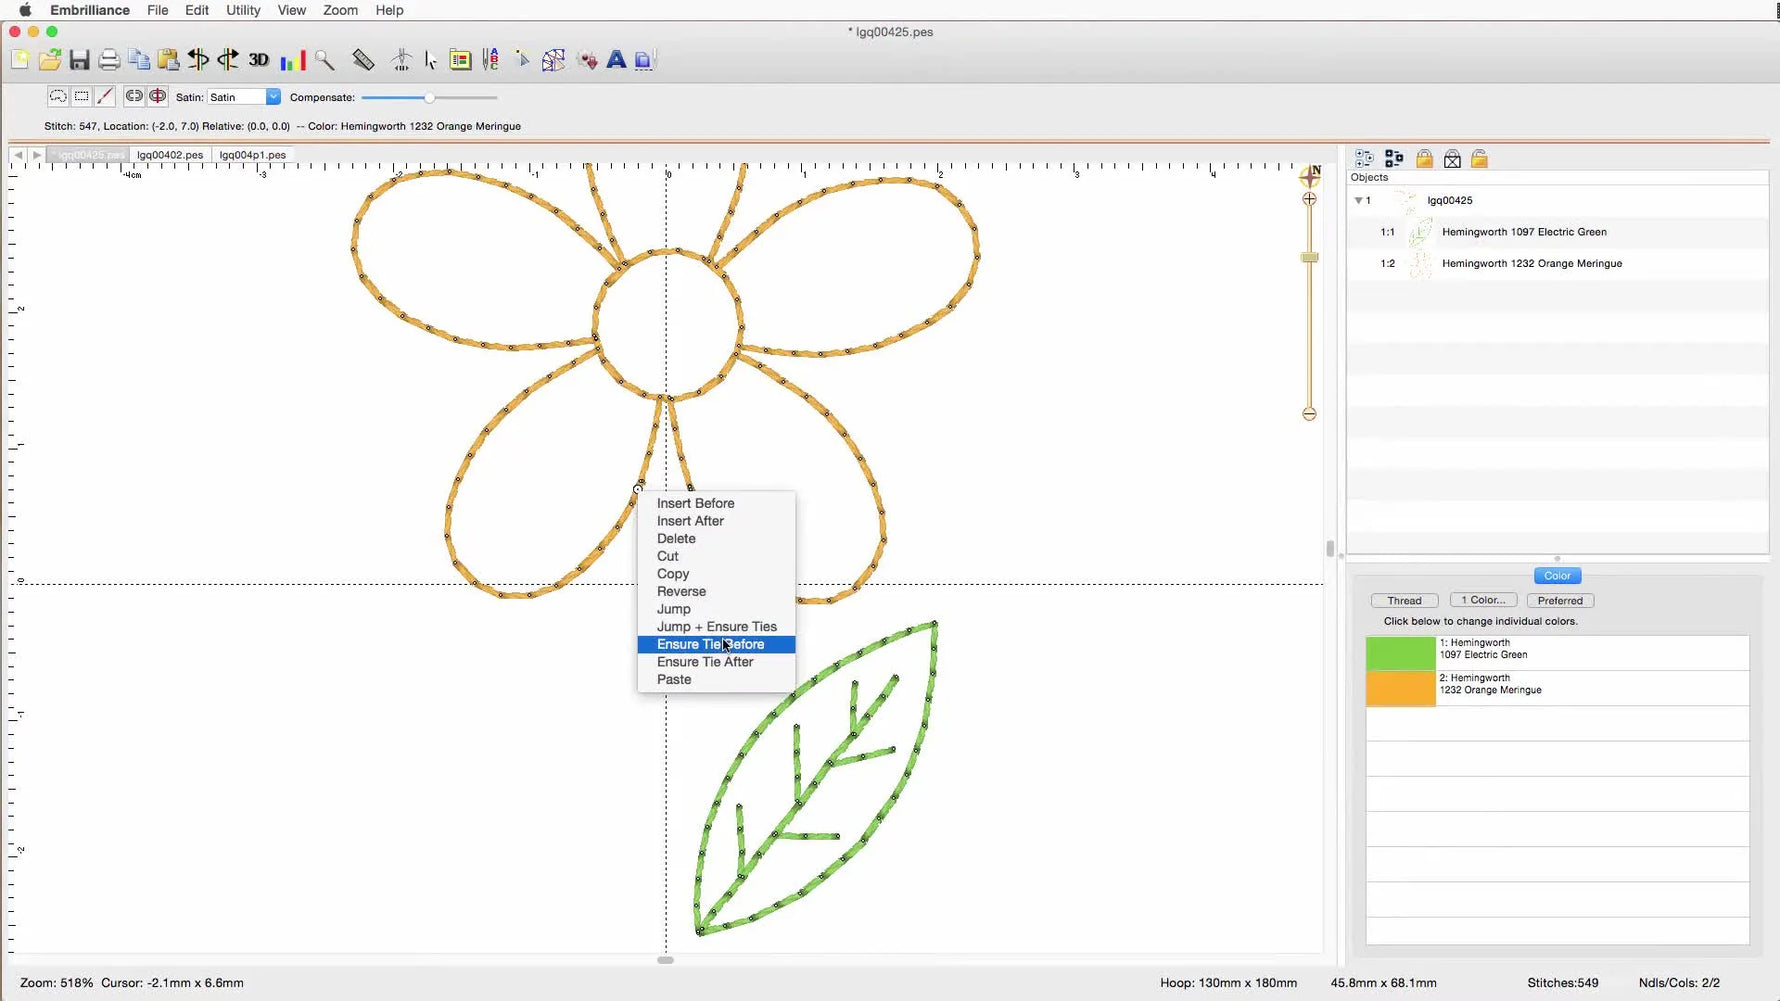This screenshot has width=1780, height=1001.
Task: Toggle the lasso selection mode
Action: [57, 96]
